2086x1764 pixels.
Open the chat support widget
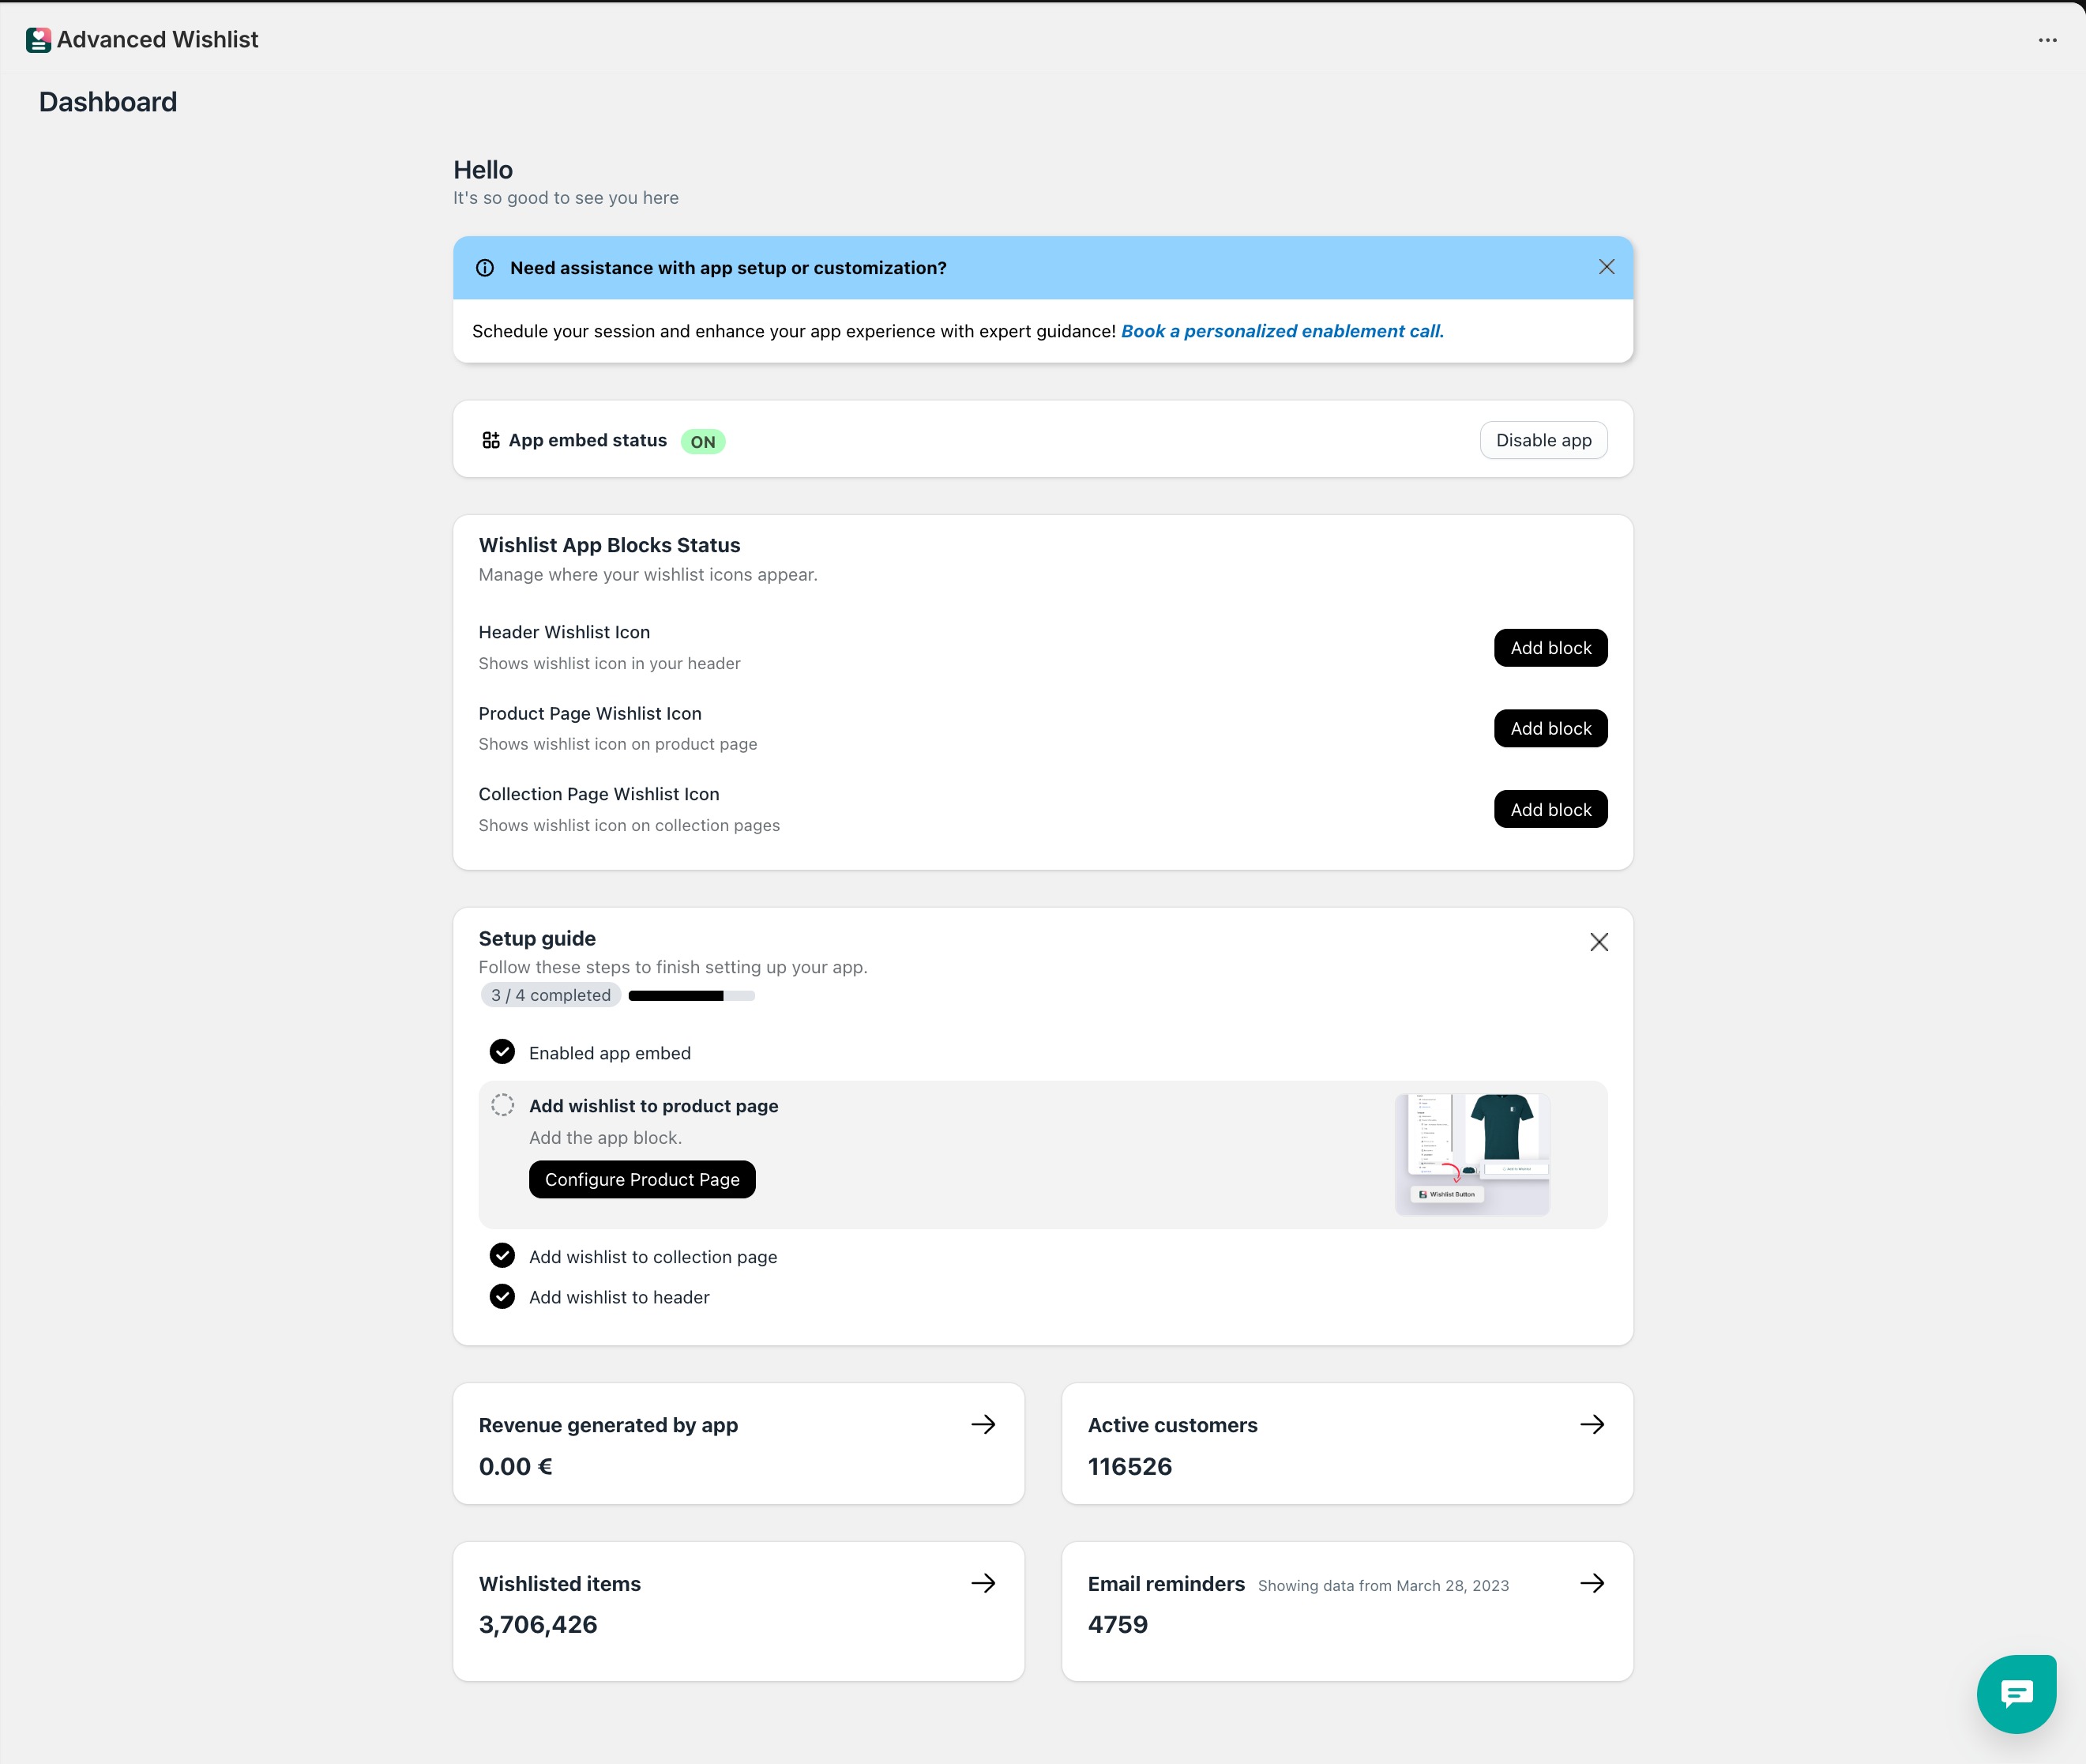tap(2016, 1694)
